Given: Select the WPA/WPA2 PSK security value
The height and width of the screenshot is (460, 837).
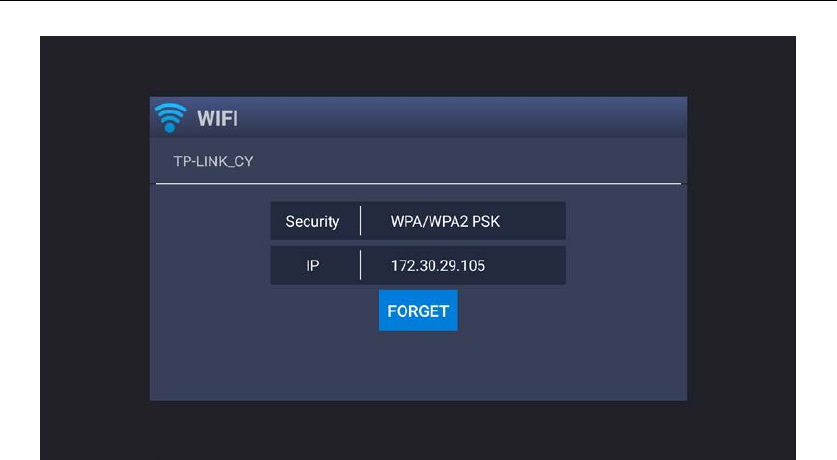Looking at the screenshot, I should tap(445, 221).
